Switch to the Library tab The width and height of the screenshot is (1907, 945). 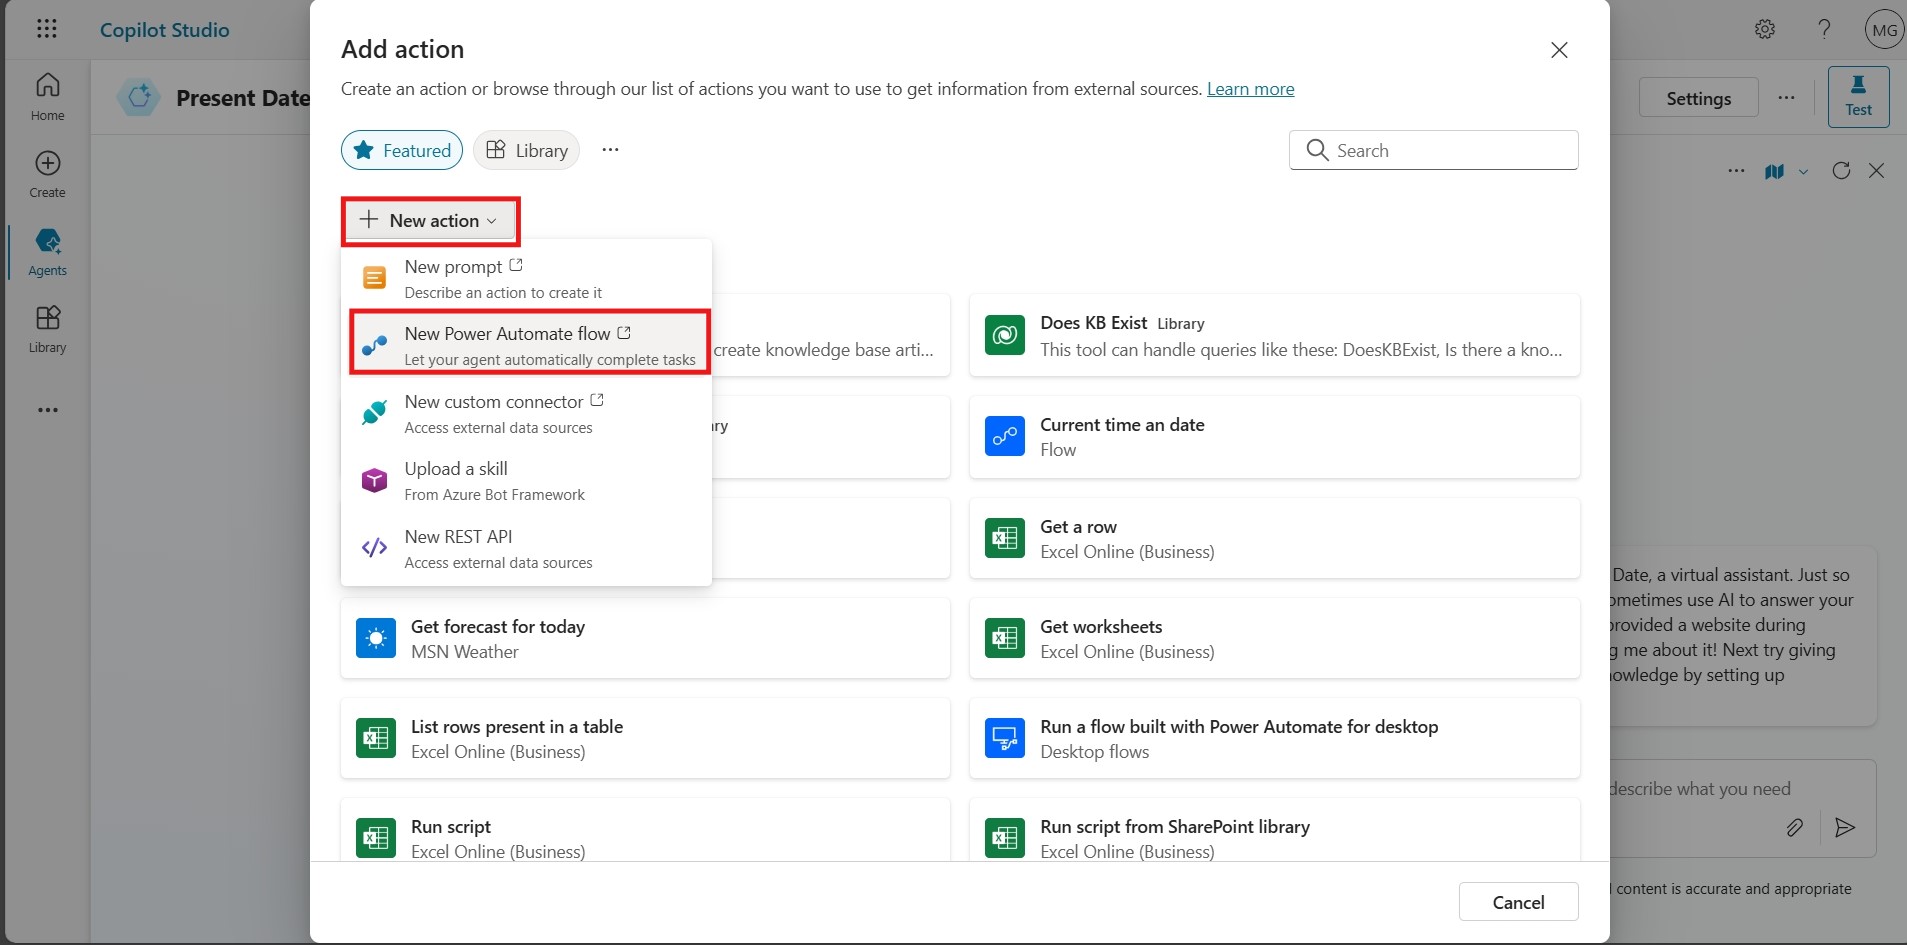[527, 150]
